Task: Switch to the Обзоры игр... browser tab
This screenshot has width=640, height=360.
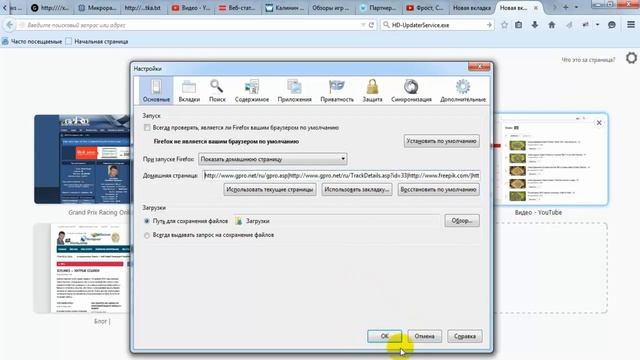Action: coord(331,8)
